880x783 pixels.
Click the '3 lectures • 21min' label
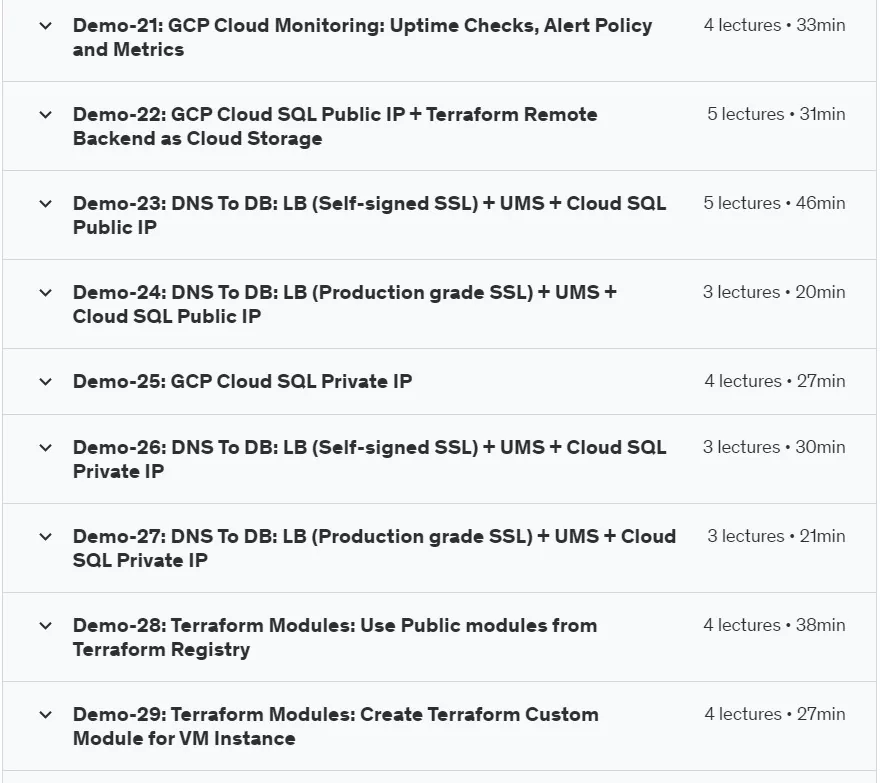point(776,537)
